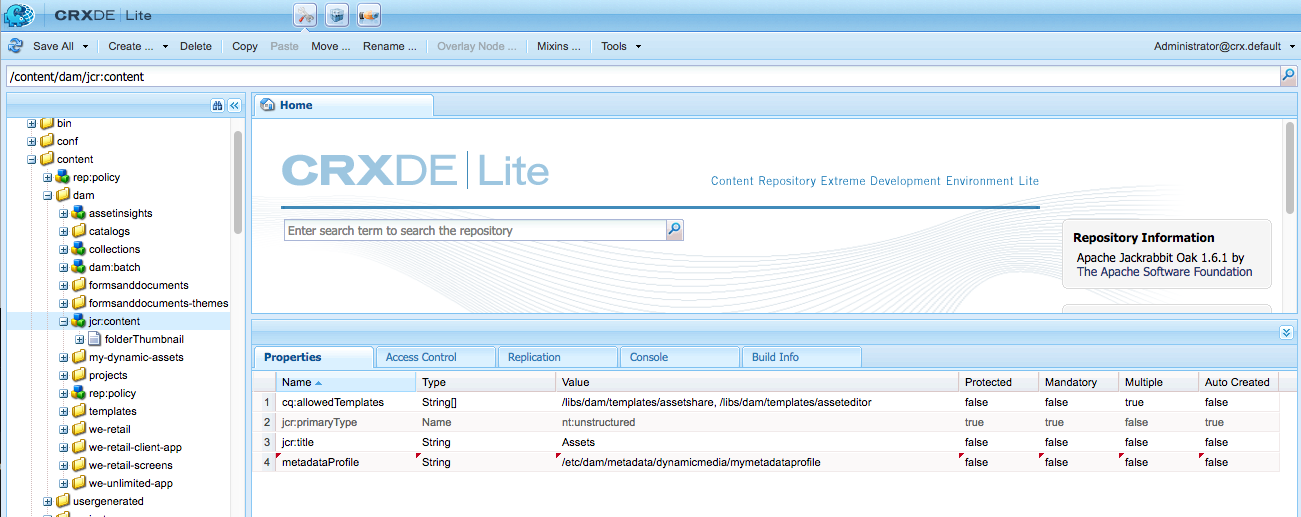
Task: Expand the bin folder
Action: pos(32,123)
